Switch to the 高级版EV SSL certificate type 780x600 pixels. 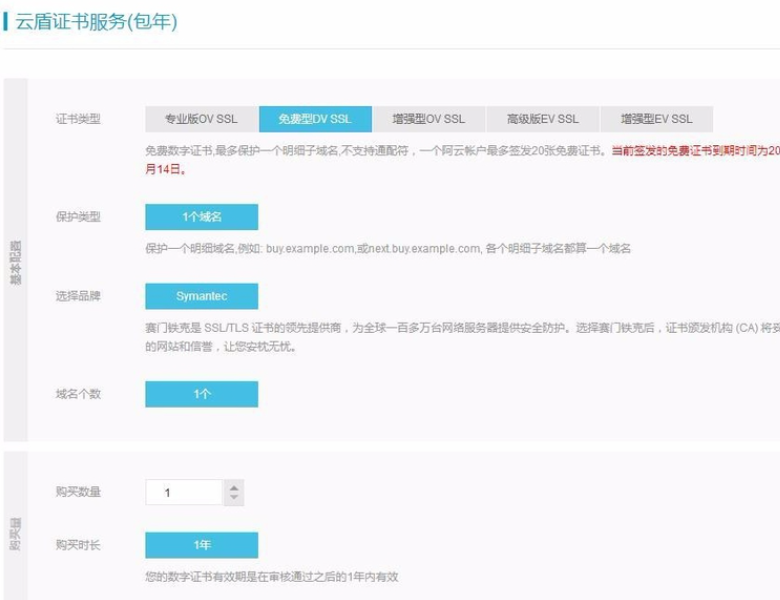point(542,119)
